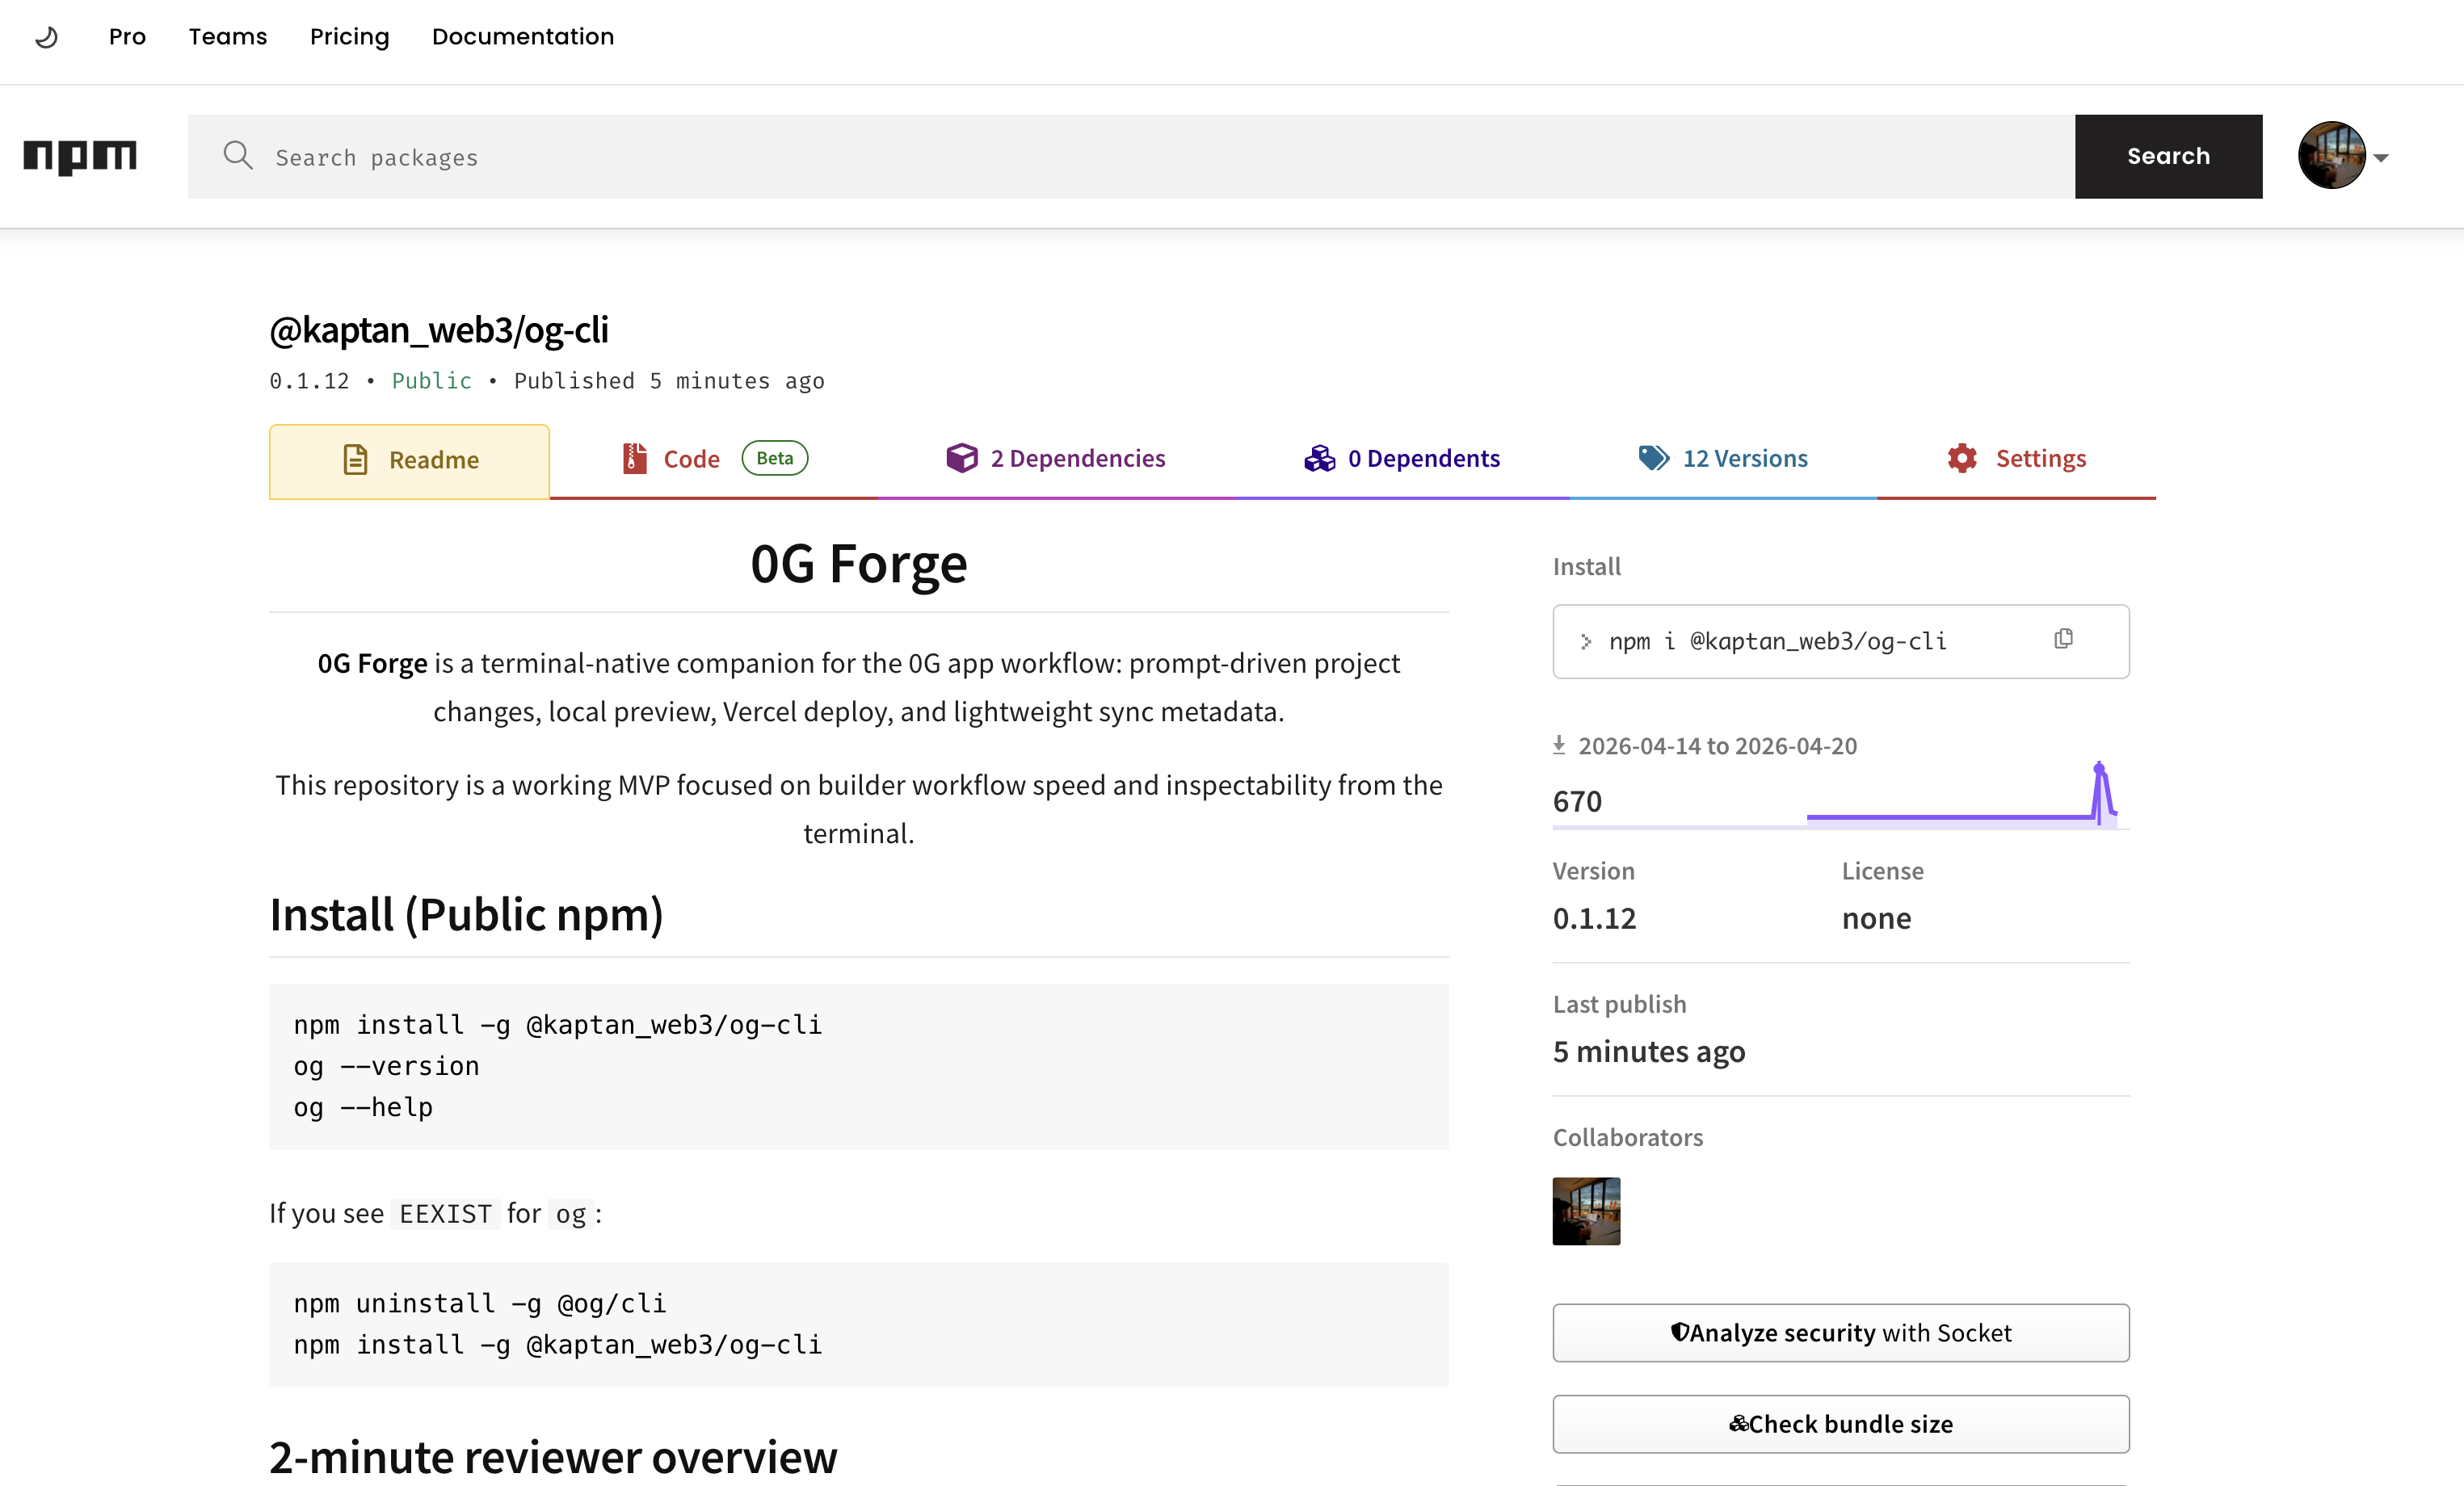Click the Dependents cubes icon
This screenshot has height=1486, width=2464.
coord(1319,458)
